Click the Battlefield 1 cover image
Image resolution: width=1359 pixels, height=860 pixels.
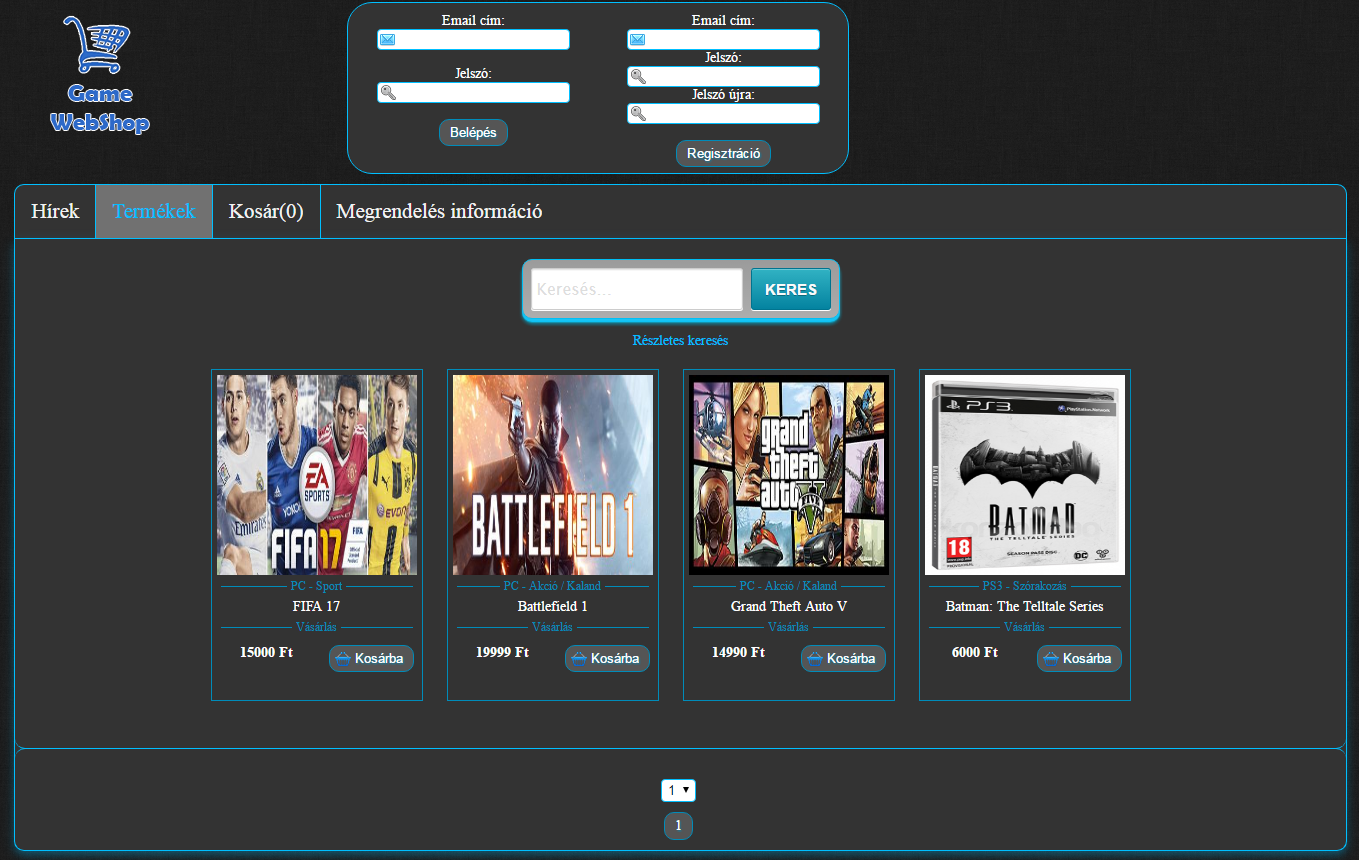(x=552, y=474)
